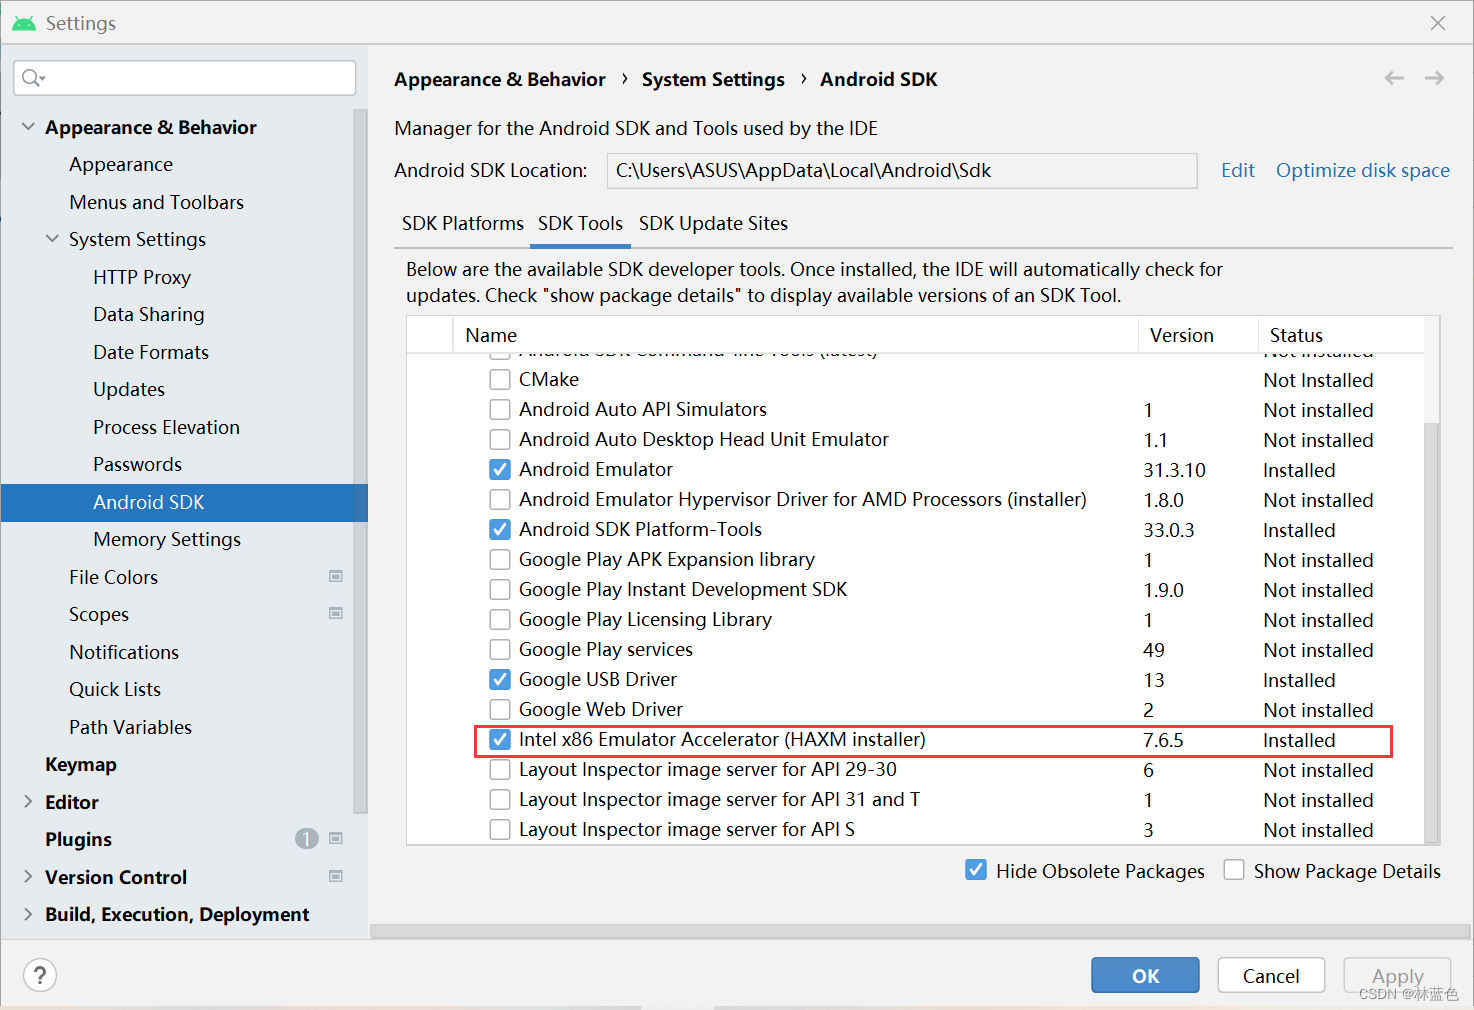The image size is (1474, 1010).
Task: Click the Android SDK Location input field
Action: coord(900,170)
